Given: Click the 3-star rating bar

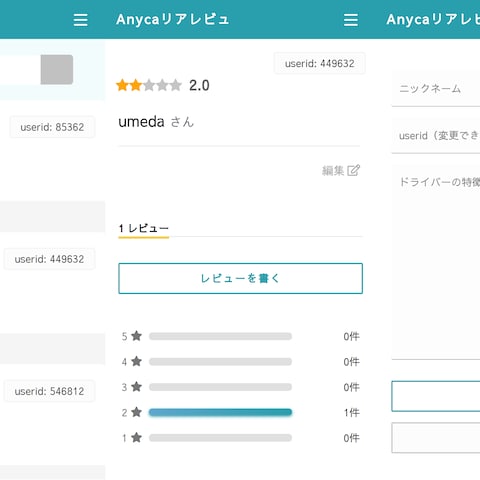Looking at the screenshot, I should (220, 387).
